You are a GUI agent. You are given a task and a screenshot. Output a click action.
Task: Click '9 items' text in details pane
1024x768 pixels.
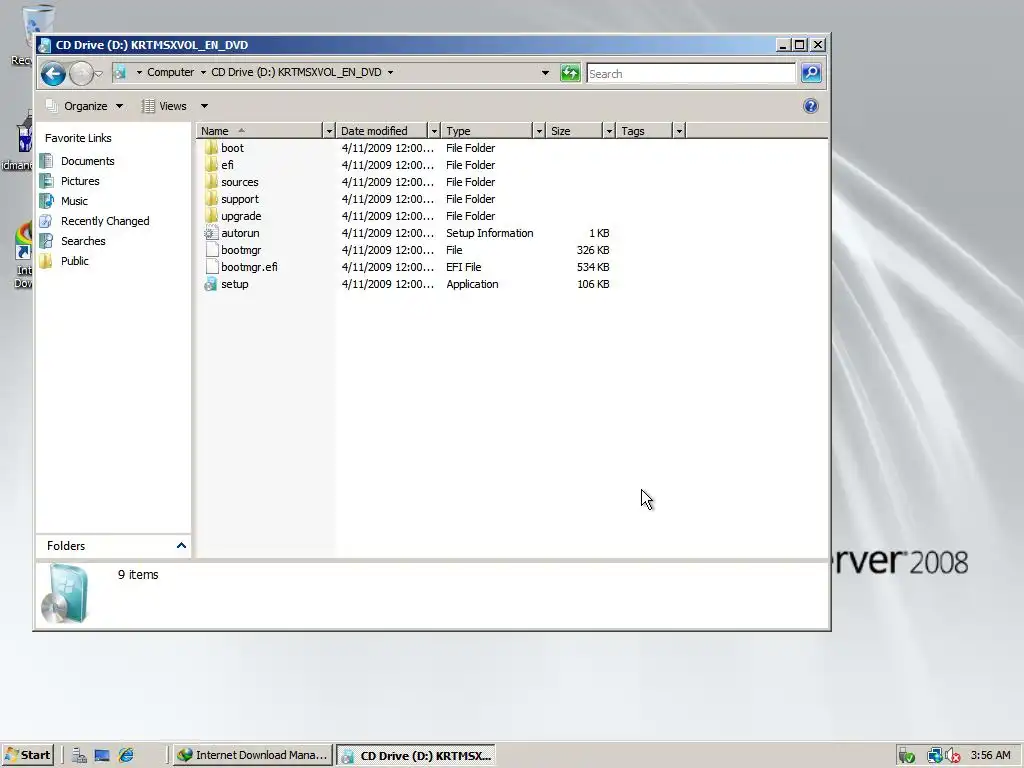click(138, 574)
